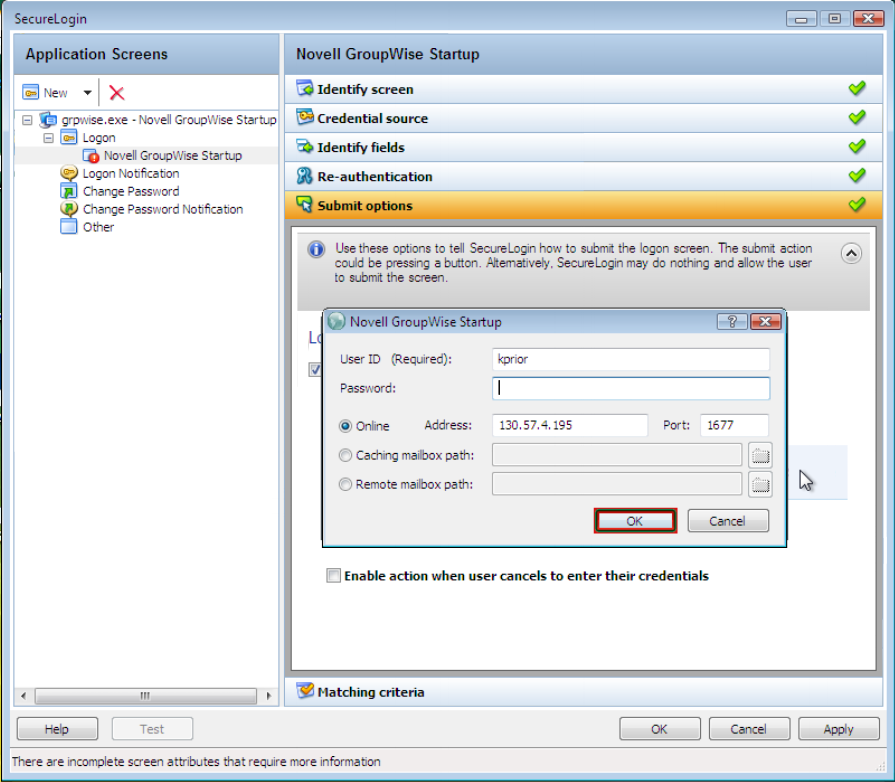The width and height of the screenshot is (895, 782).
Task: Click the grpwise.exe application icon
Action: [48, 120]
